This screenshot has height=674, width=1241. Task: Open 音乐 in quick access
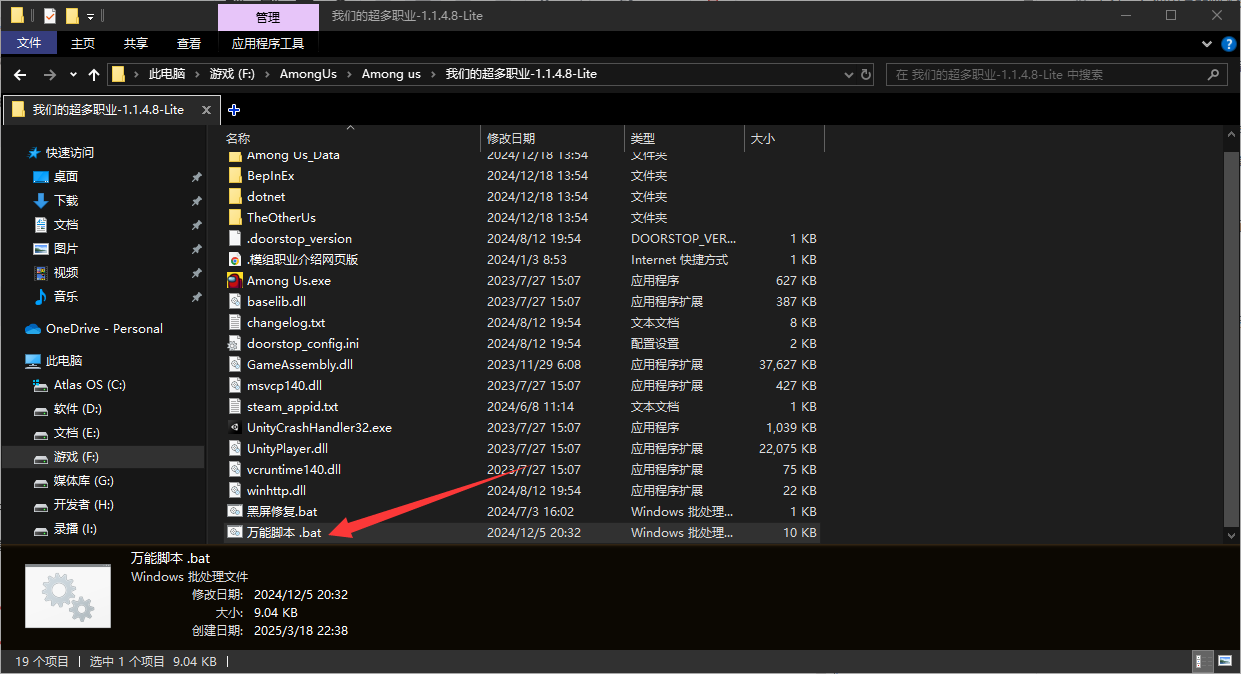pos(66,297)
